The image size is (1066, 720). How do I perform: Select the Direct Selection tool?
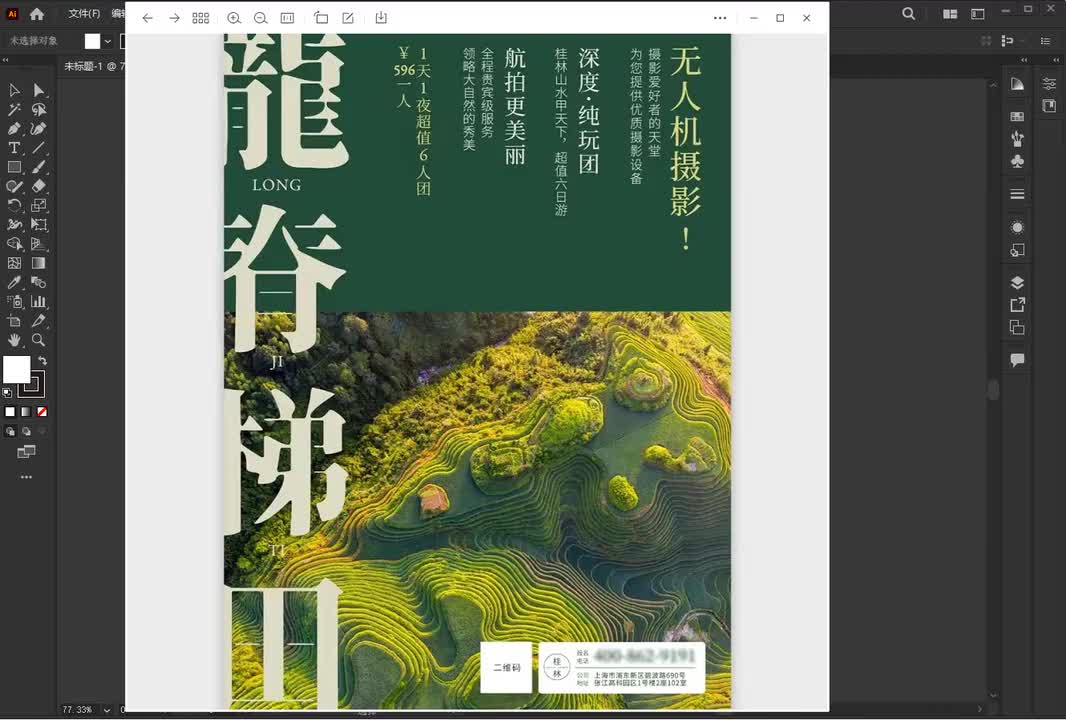tap(39, 90)
